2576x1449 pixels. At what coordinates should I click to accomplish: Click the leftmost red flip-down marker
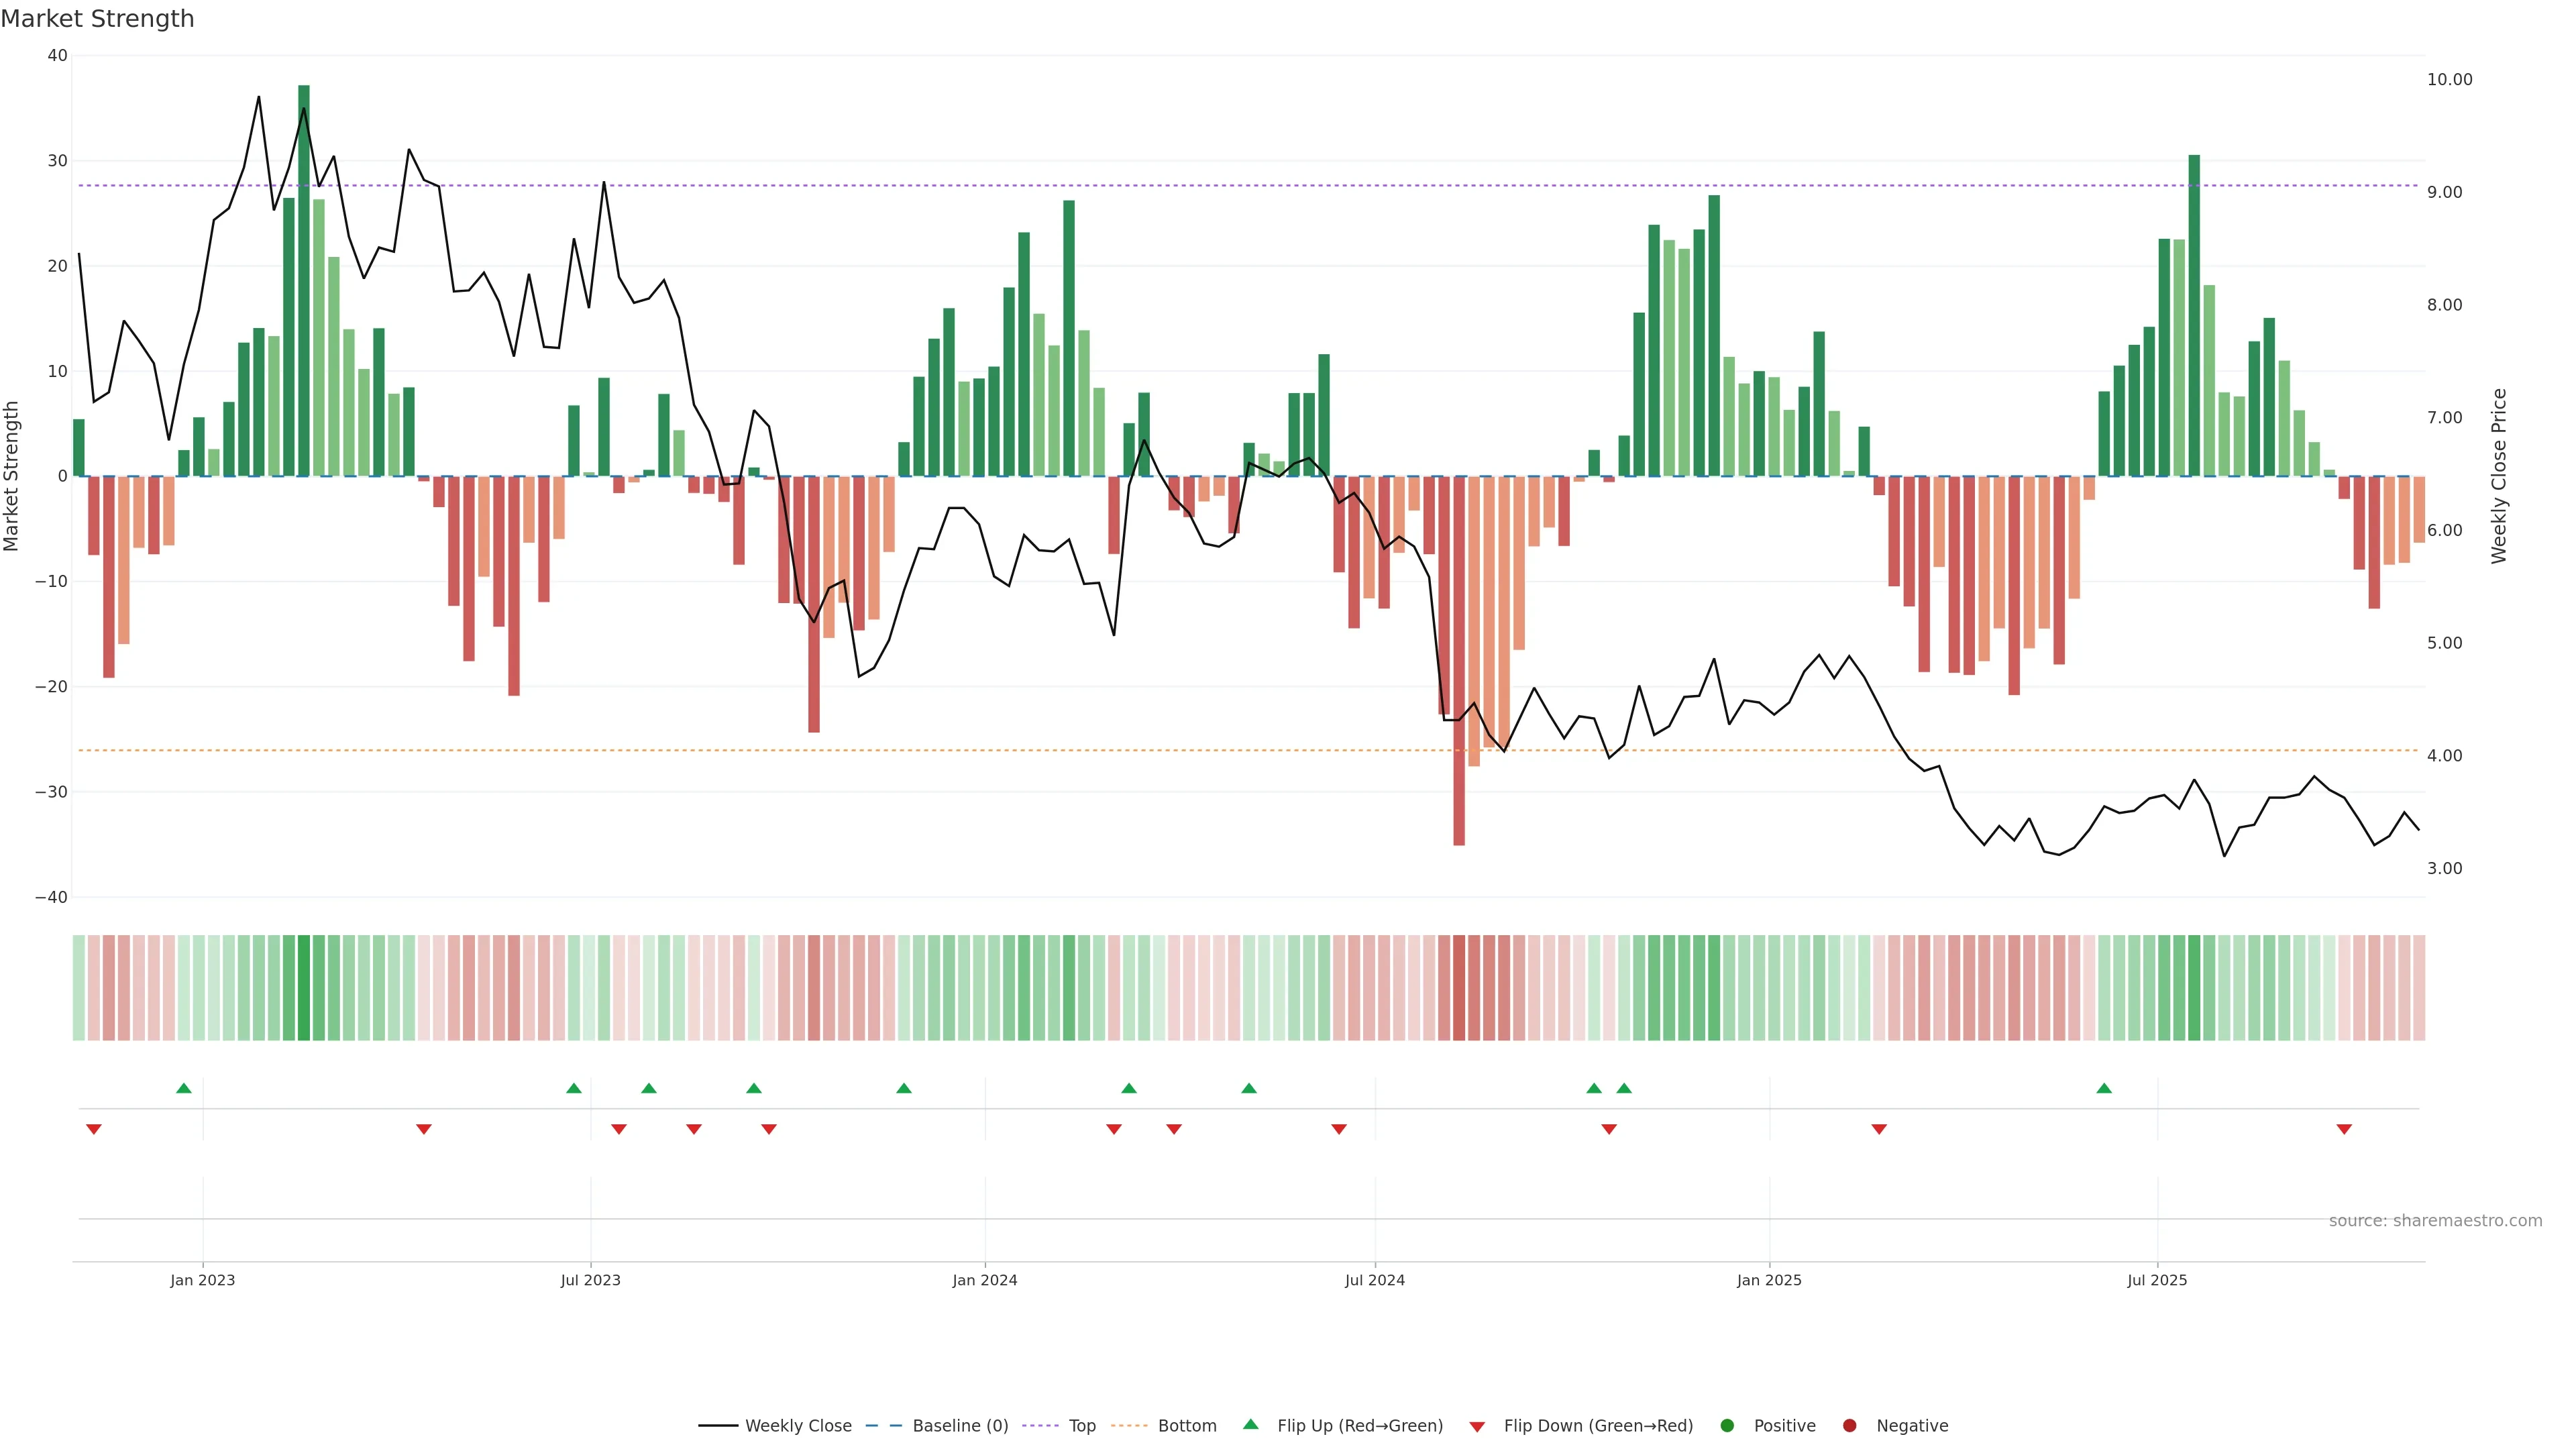click(94, 1129)
